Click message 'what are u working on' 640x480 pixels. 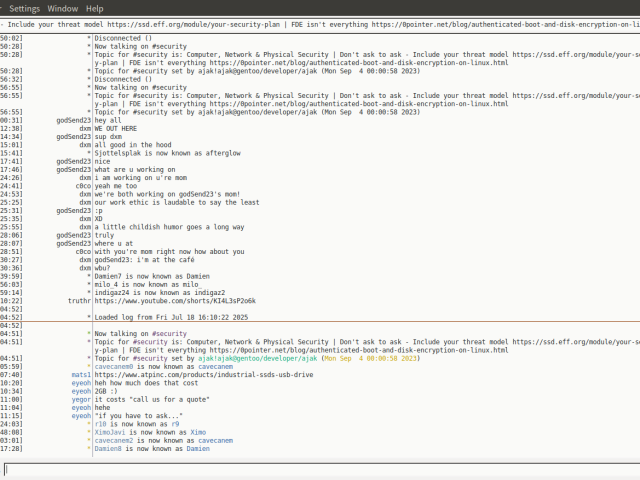pos(135,169)
